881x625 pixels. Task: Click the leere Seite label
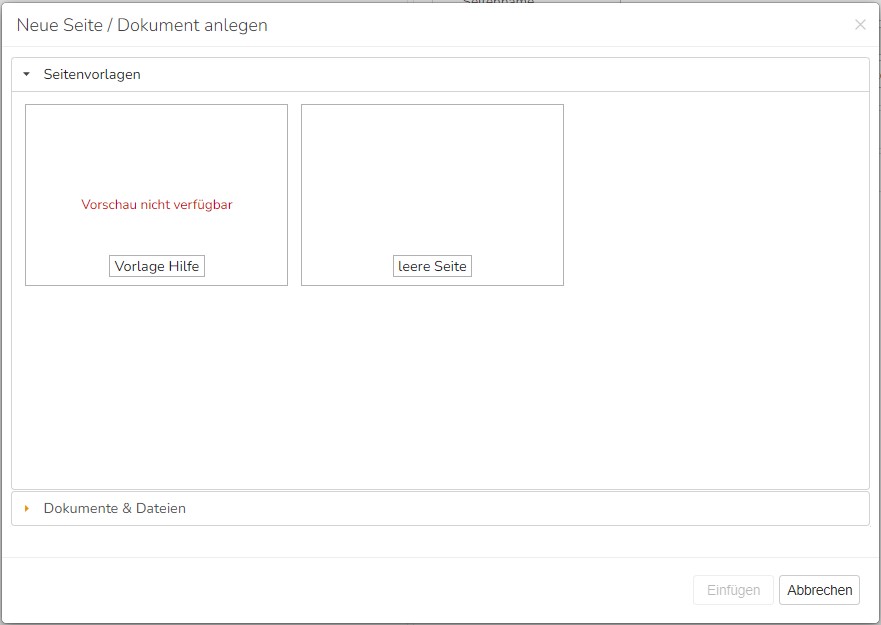click(x=432, y=266)
